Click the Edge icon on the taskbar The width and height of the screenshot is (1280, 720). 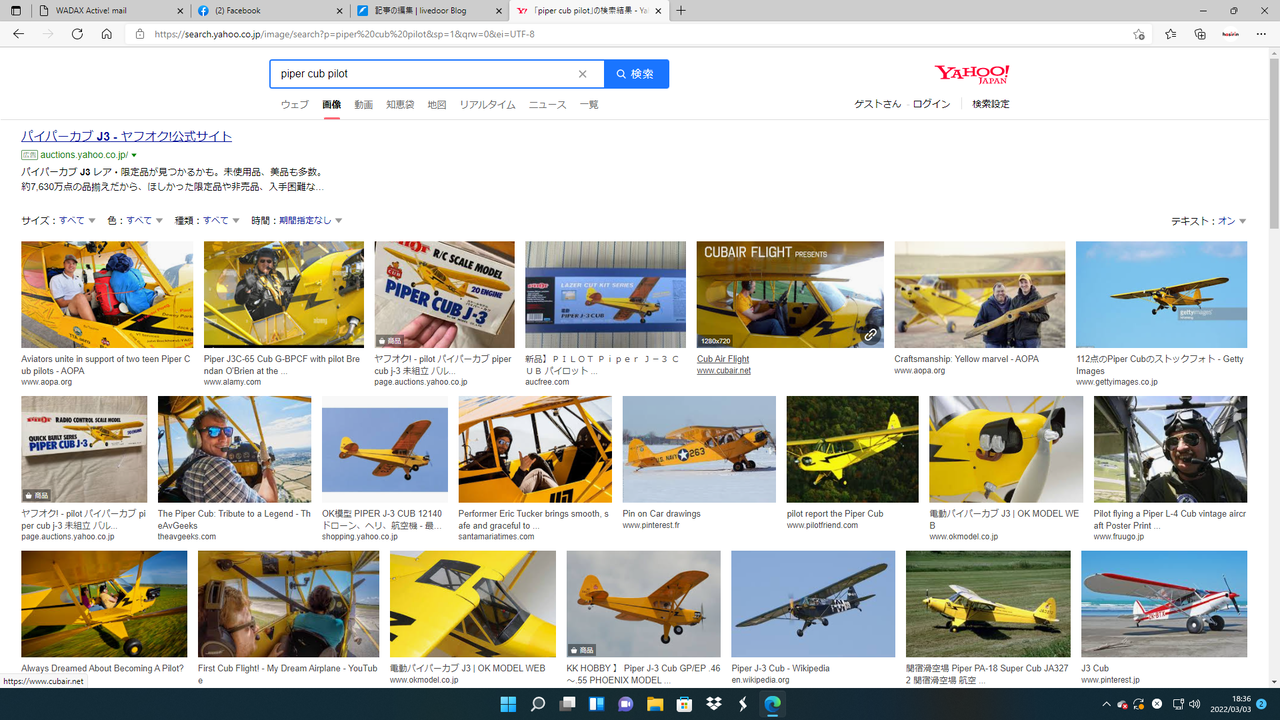pyautogui.click(x=773, y=704)
